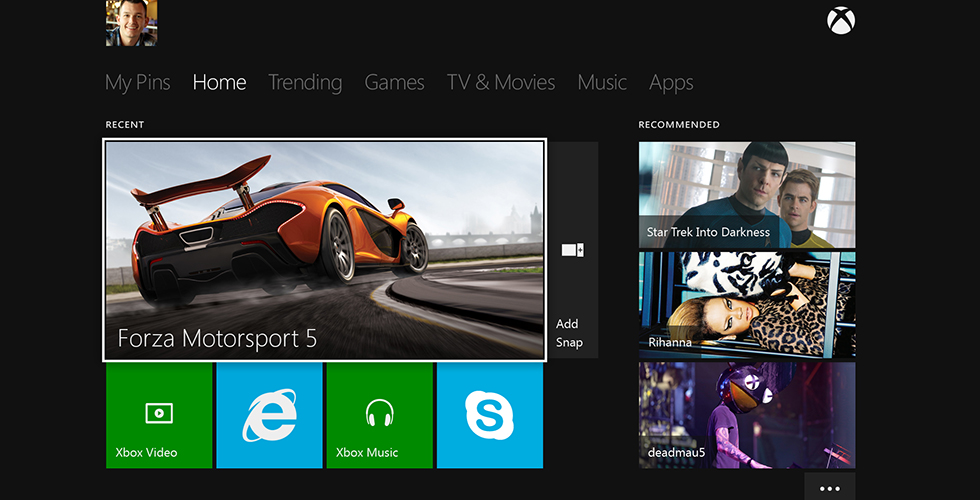Open the Star Trek Into Darkness recommendation
This screenshot has width=980, height=500.
coord(747,195)
